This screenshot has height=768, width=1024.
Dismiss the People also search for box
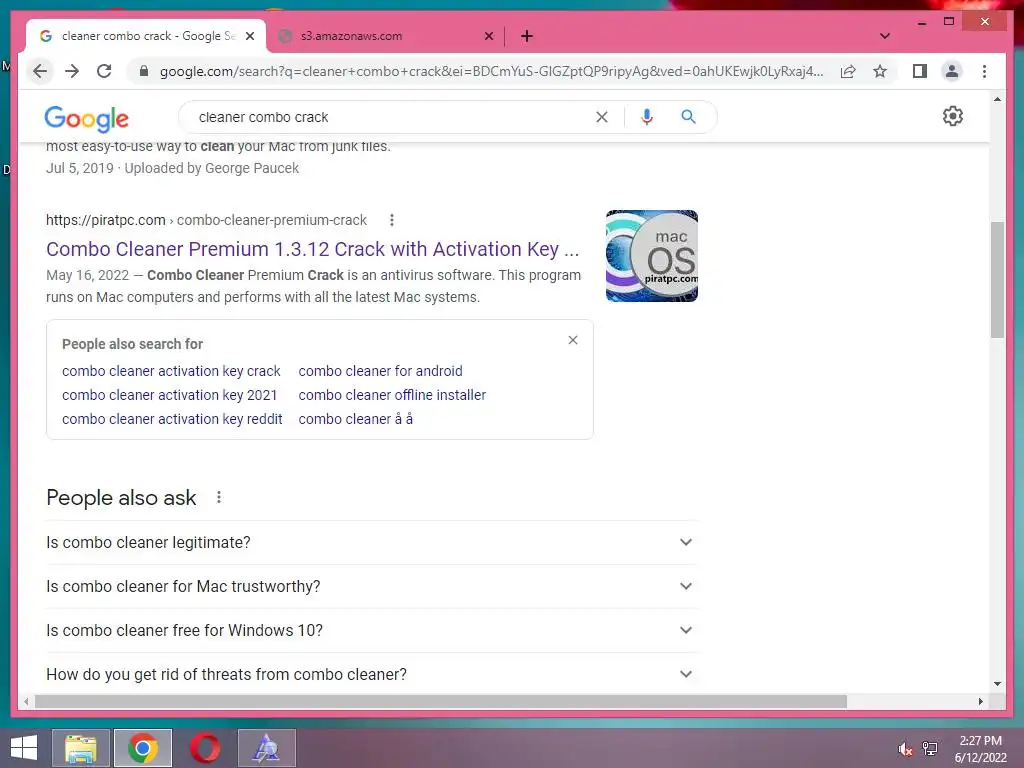[x=573, y=340]
